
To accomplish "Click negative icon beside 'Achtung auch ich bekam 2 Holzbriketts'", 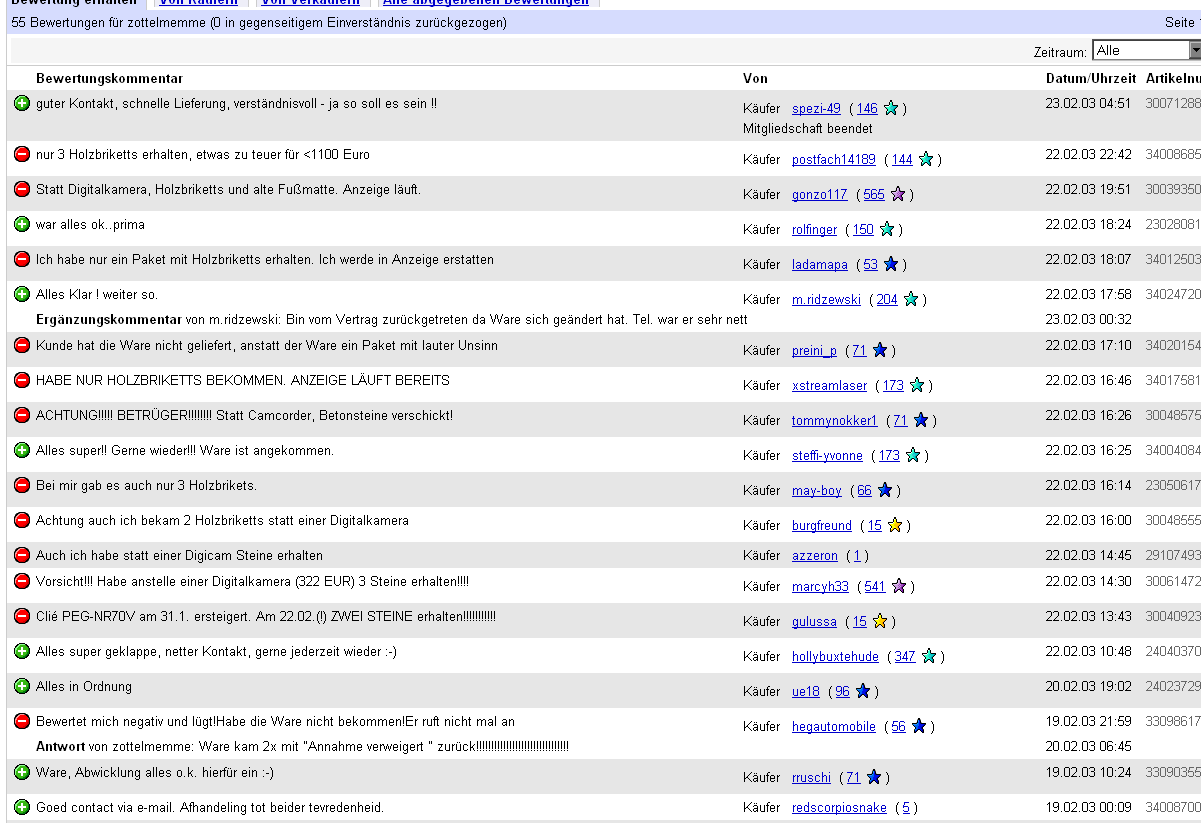I will pos(22,520).
